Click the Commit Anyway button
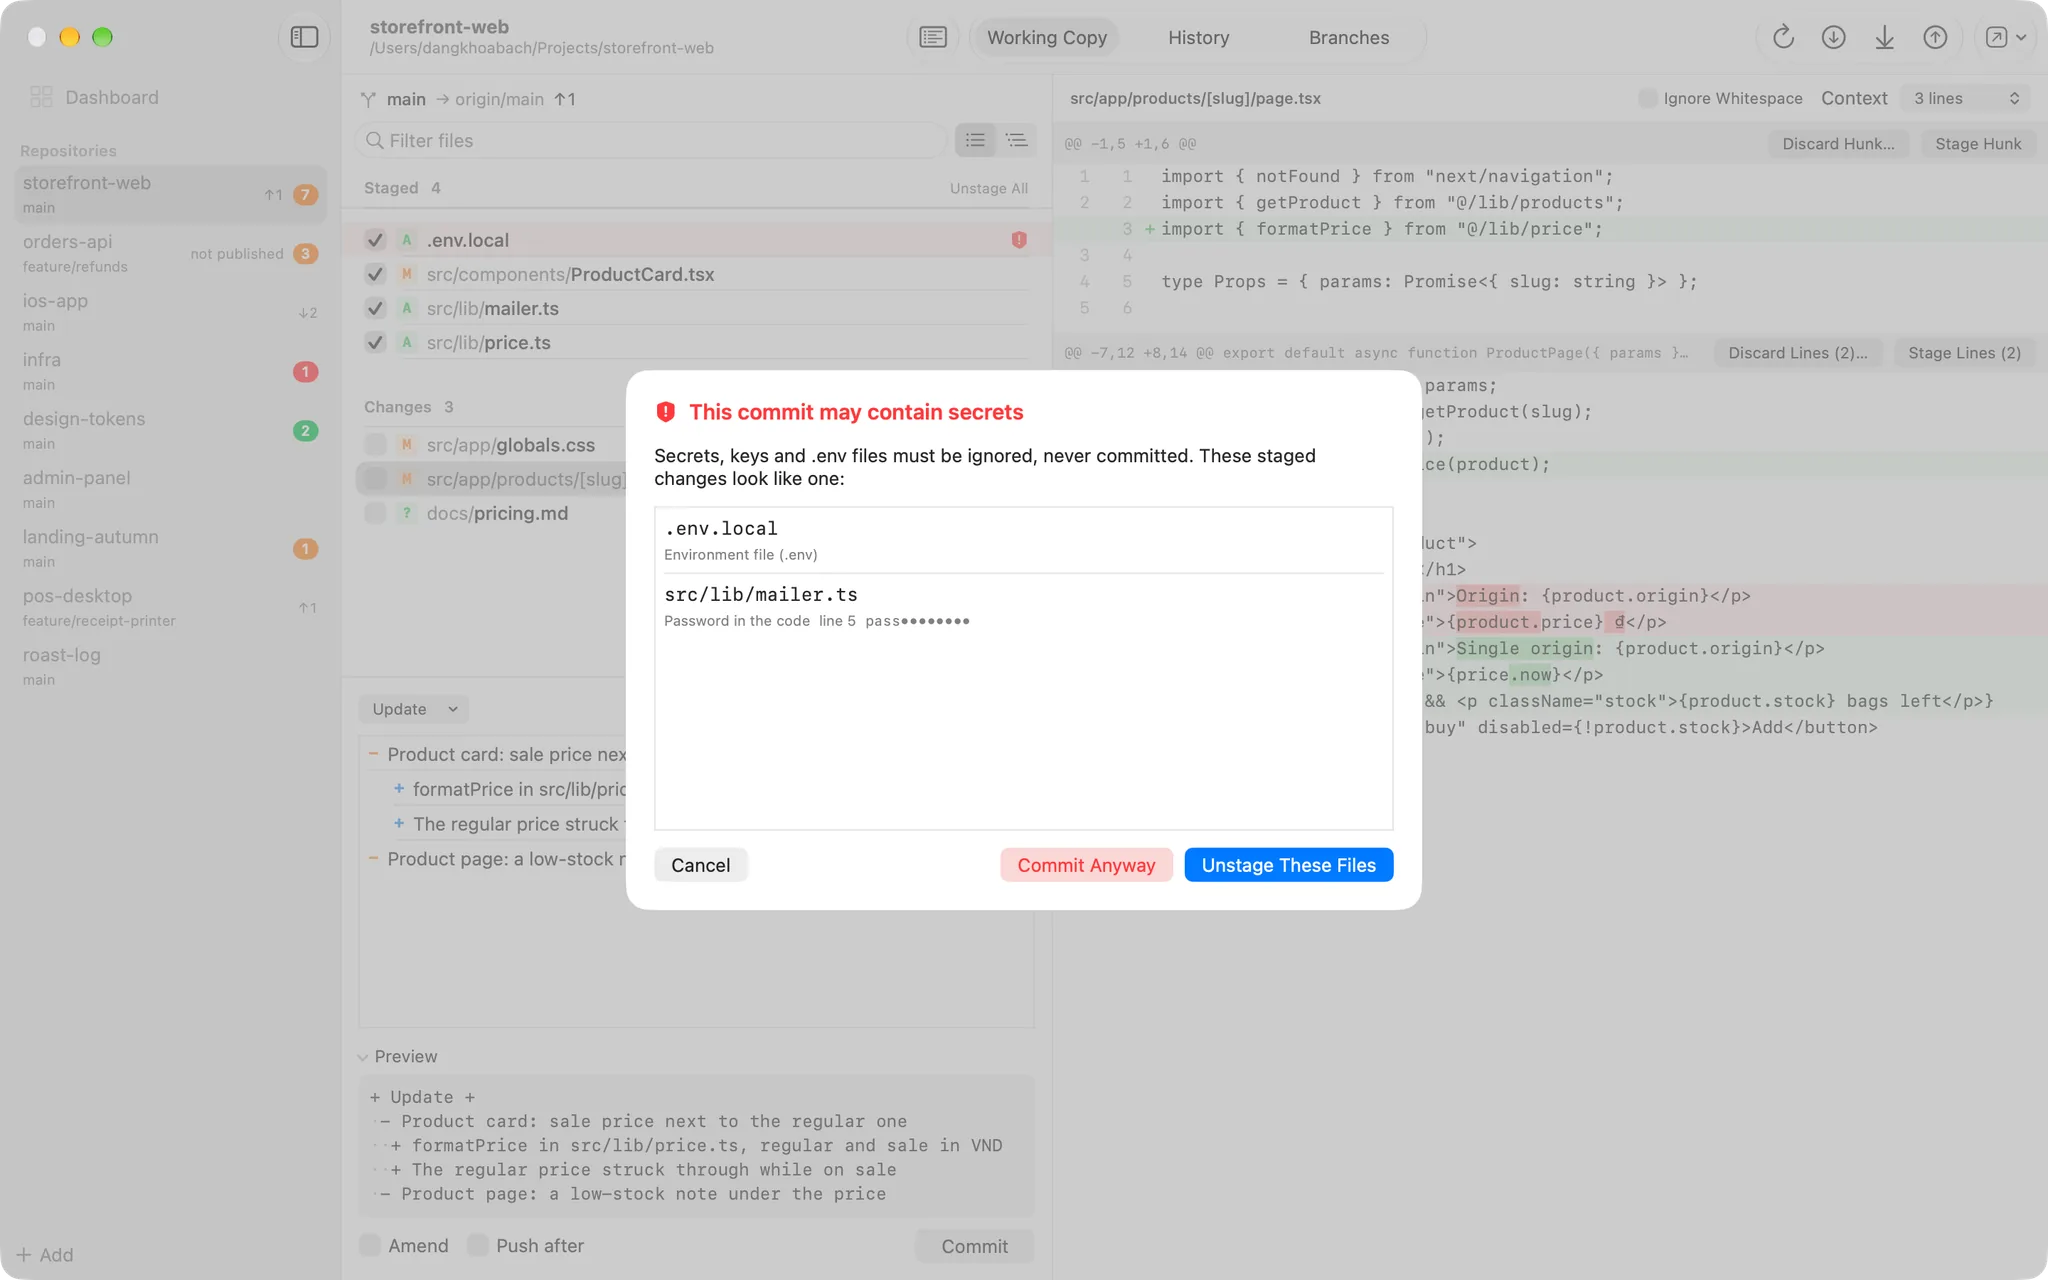This screenshot has height=1280, width=2048. coord(1086,865)
